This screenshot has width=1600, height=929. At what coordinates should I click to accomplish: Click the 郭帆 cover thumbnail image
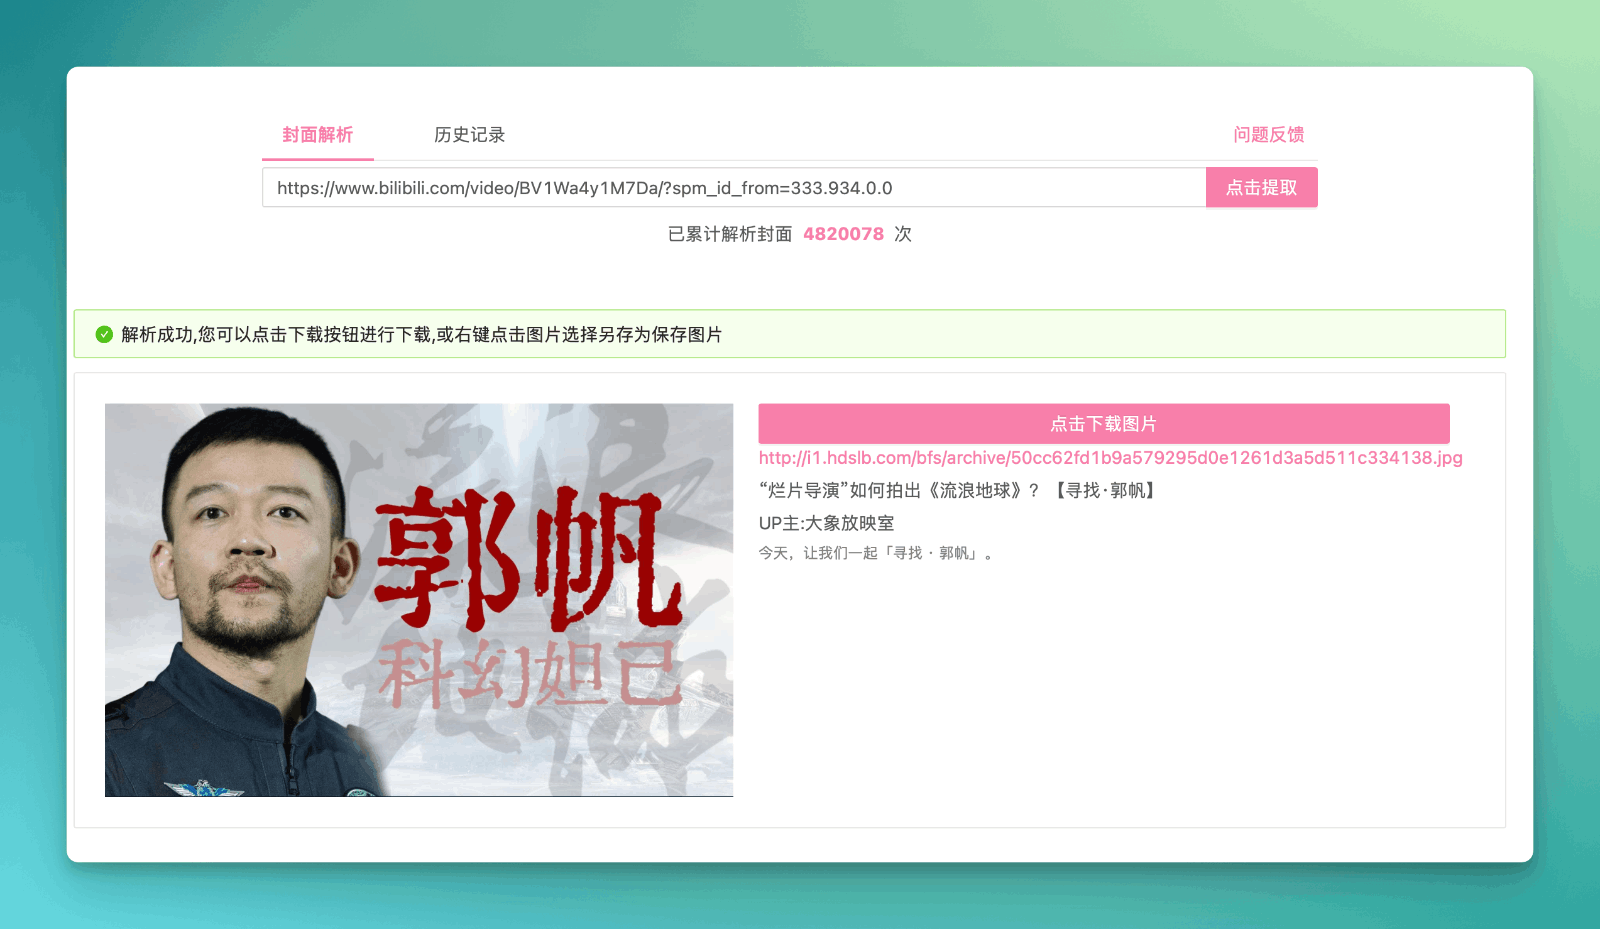pyautogui.click(x=419, y=599)
